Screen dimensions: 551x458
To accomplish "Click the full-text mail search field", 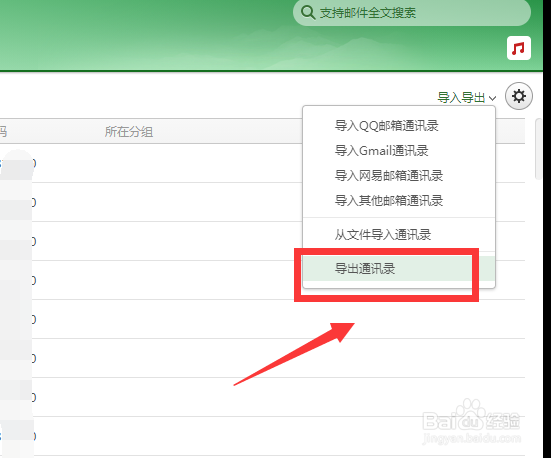I will pyautogui.click(x=411, y=13).
